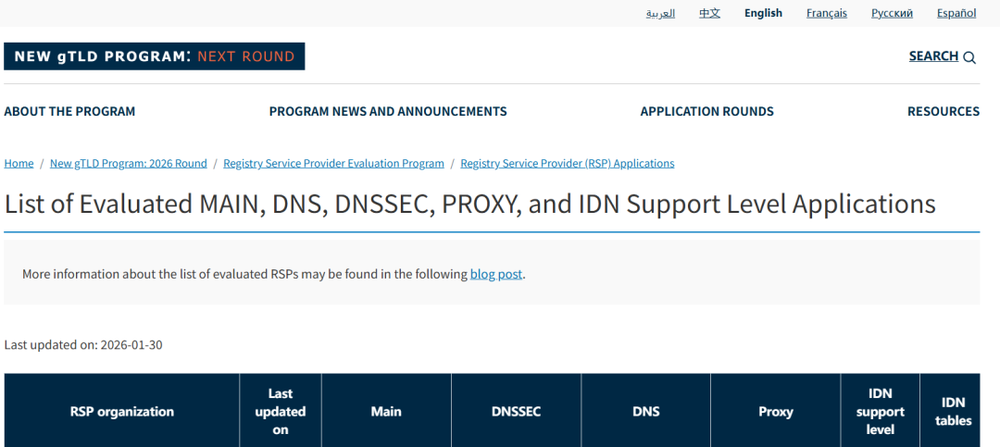
Task: Click the SEARCH text link
Action: (x=933, y=56)
